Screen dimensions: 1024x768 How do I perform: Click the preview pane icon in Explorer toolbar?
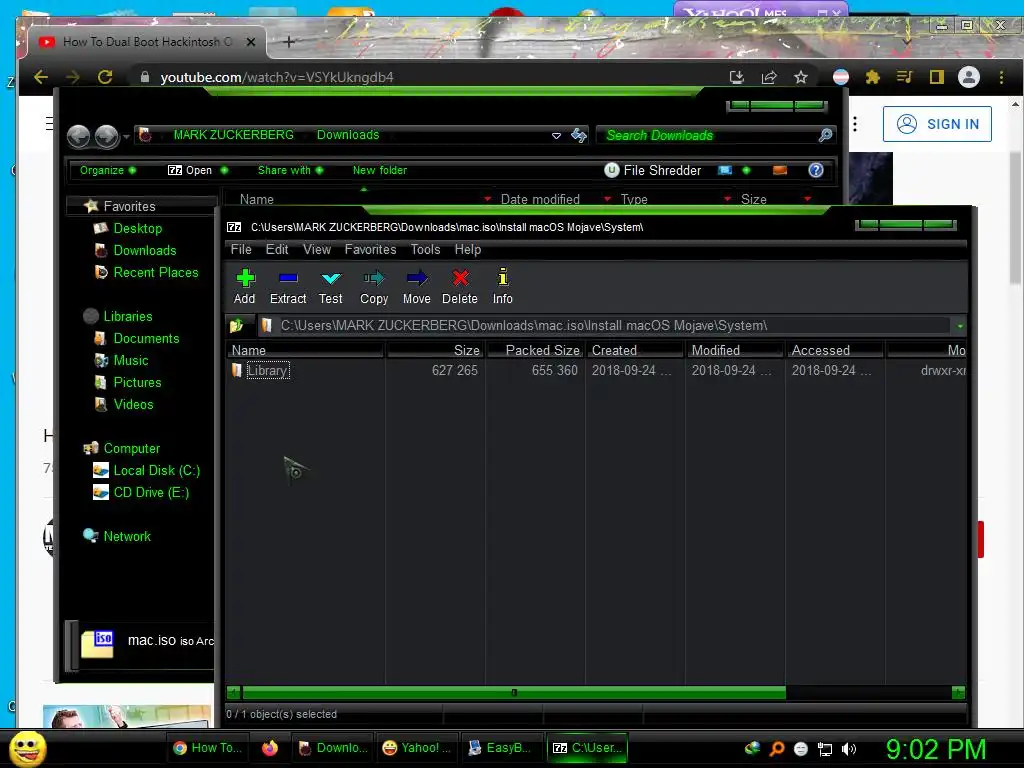780,170
